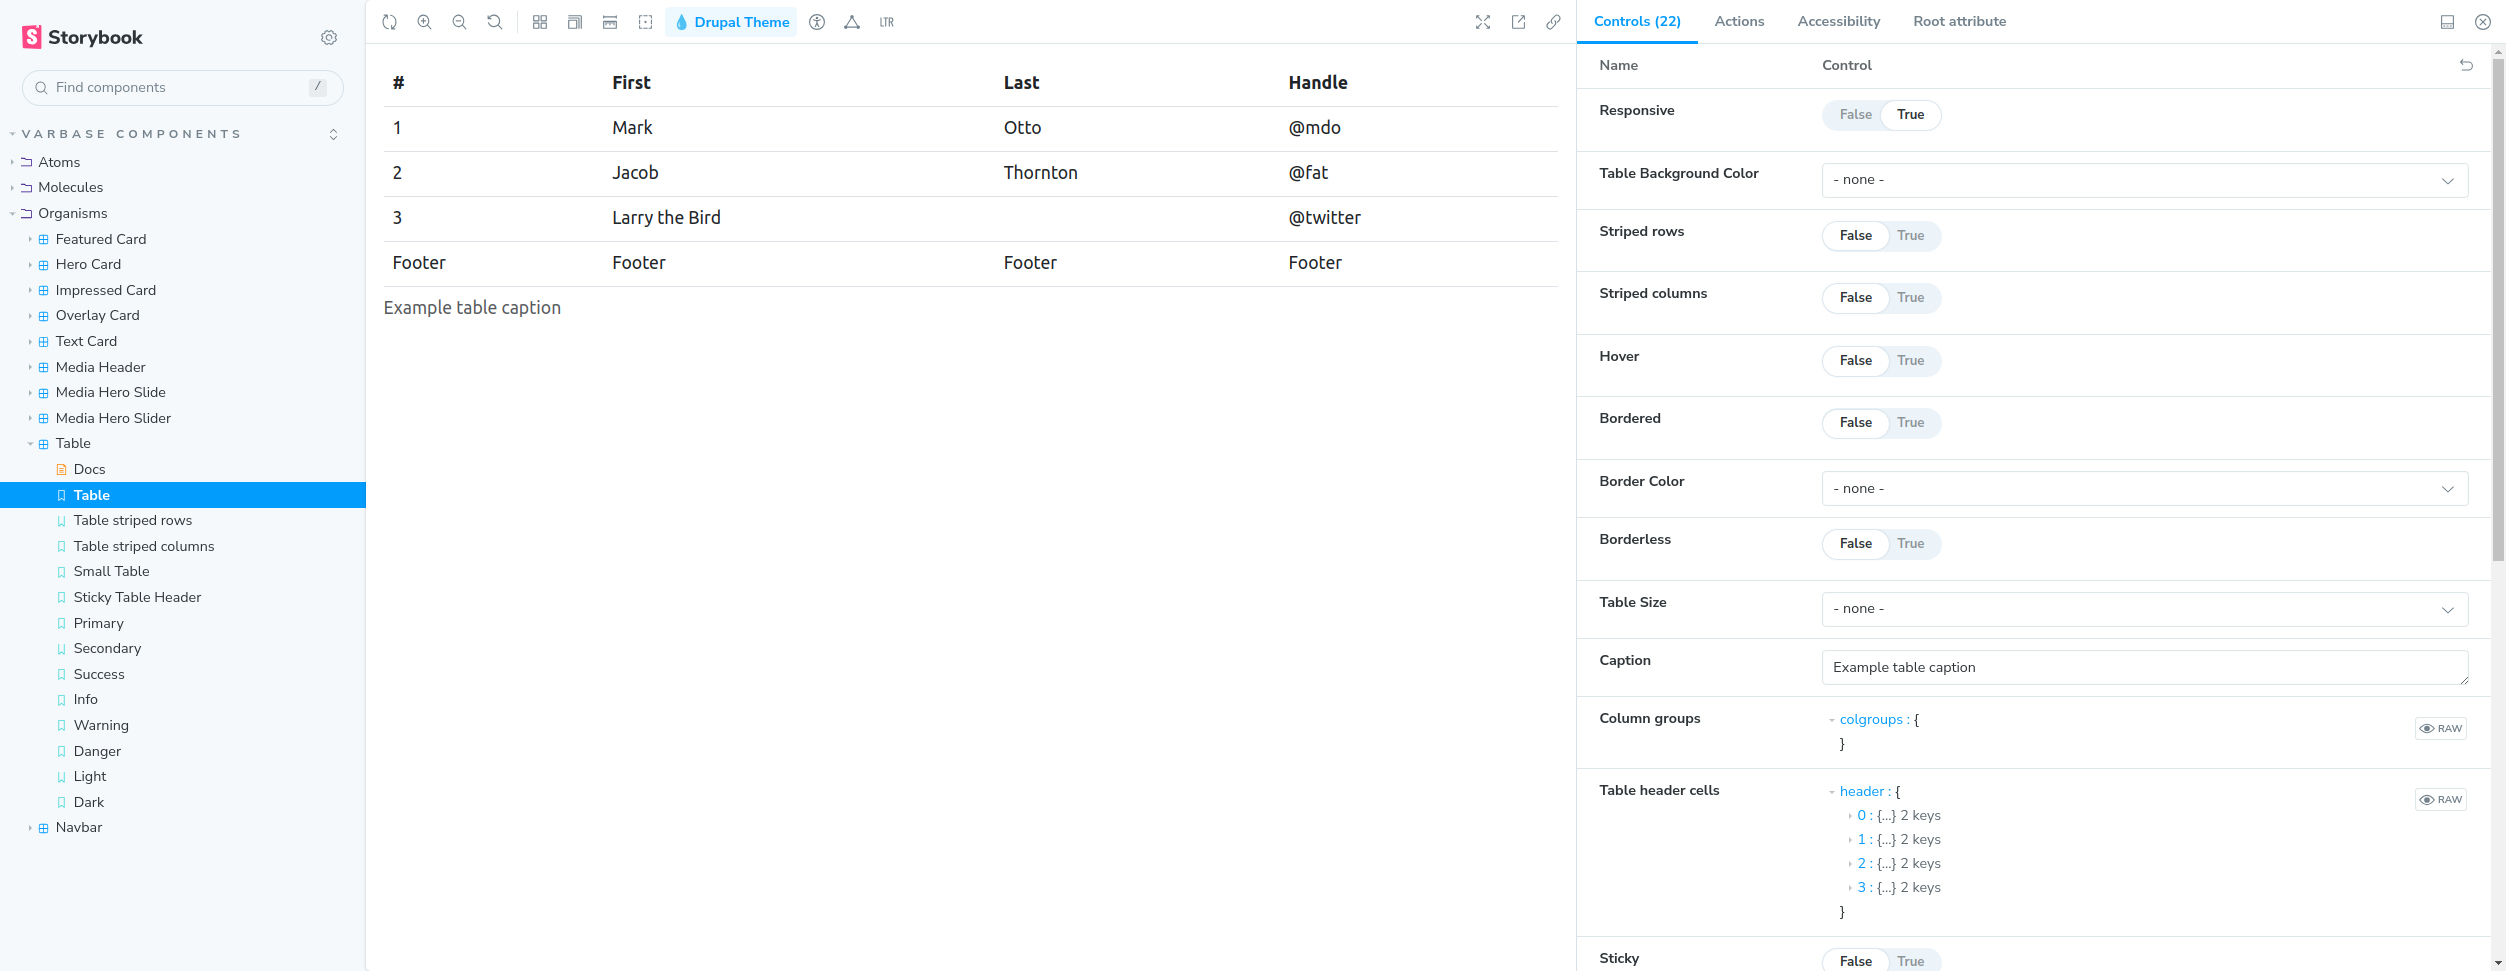Open the Media Hero Slider component
Screen dimensions: 2506x971
pos(113,418)
